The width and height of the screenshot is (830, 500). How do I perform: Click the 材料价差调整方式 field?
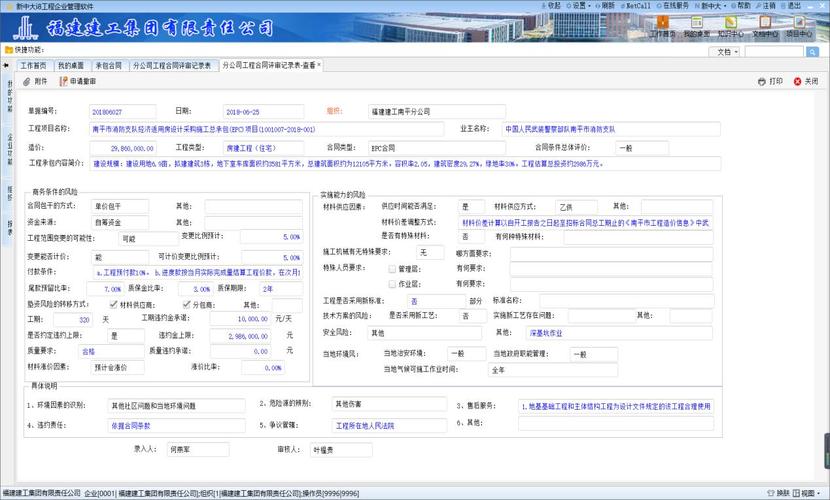click(x=585, y=223)
